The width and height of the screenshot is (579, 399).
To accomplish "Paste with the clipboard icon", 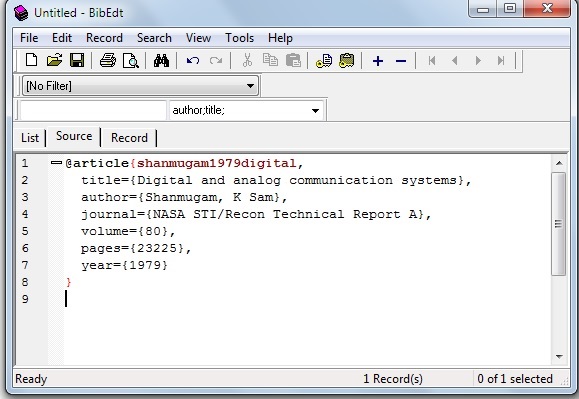I will click(293, 60).
